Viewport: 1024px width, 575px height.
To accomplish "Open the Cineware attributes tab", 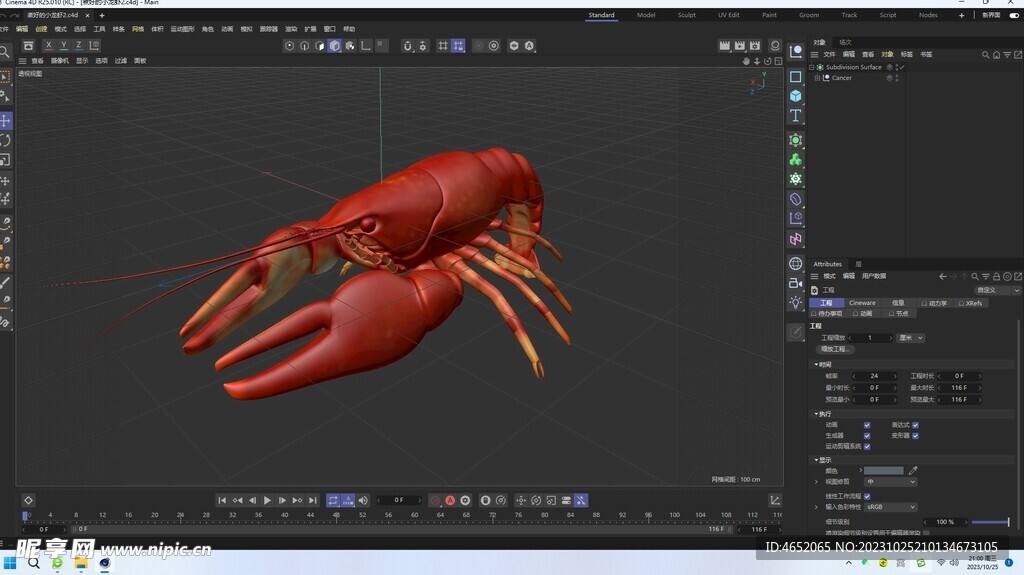I will click(x=862, y=303).
